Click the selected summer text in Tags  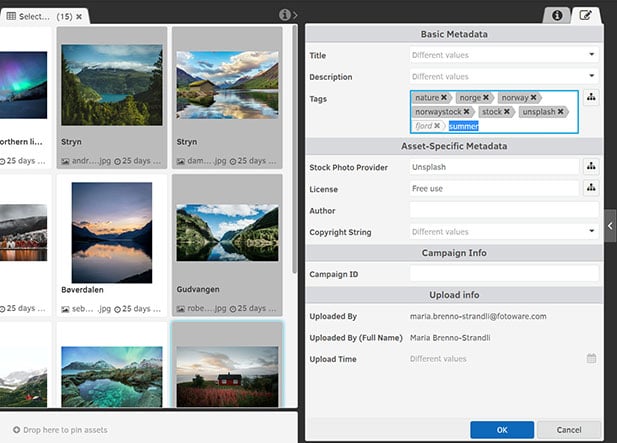pos(464,126)
